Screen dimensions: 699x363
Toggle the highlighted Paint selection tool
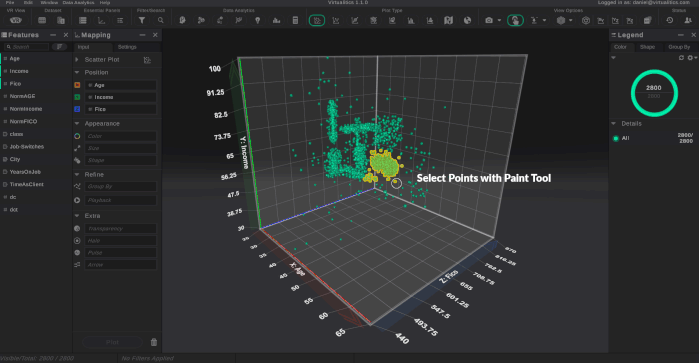[x=515, y=20]
